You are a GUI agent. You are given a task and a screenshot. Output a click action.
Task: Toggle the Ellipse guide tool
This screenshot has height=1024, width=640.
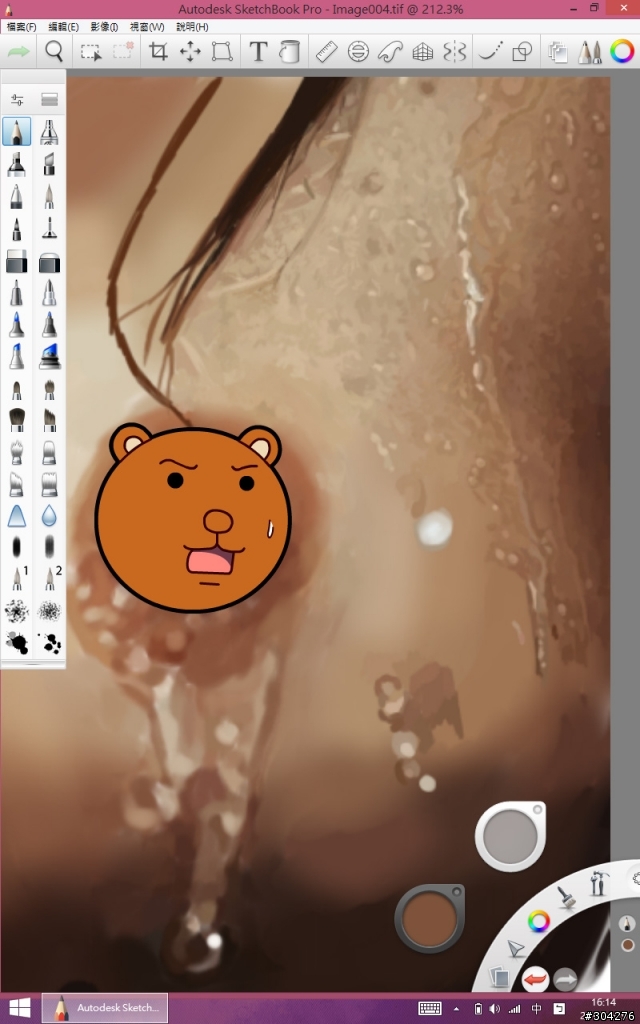(358, 51)
